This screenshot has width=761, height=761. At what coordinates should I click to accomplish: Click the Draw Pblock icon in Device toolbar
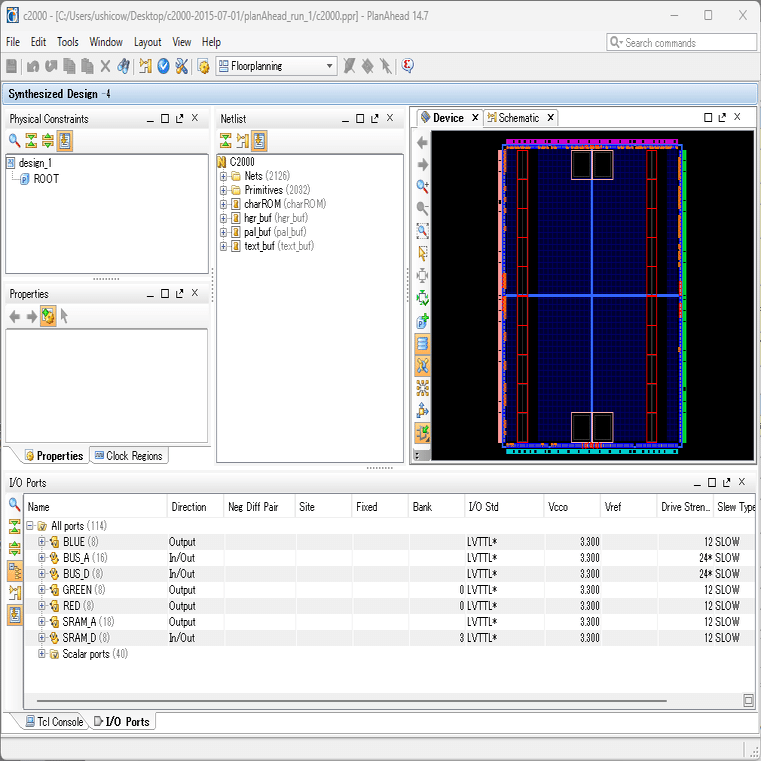pyautogui.click(x=422, y=321)
